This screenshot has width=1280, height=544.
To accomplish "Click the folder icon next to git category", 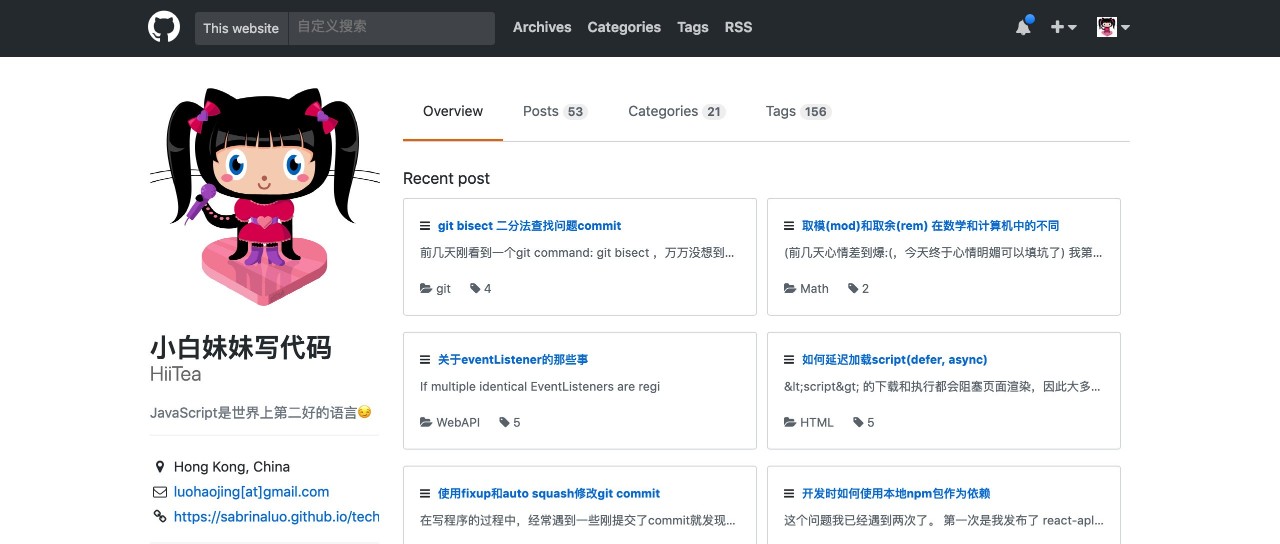I will pyautogui.click(x=426, y=289).
